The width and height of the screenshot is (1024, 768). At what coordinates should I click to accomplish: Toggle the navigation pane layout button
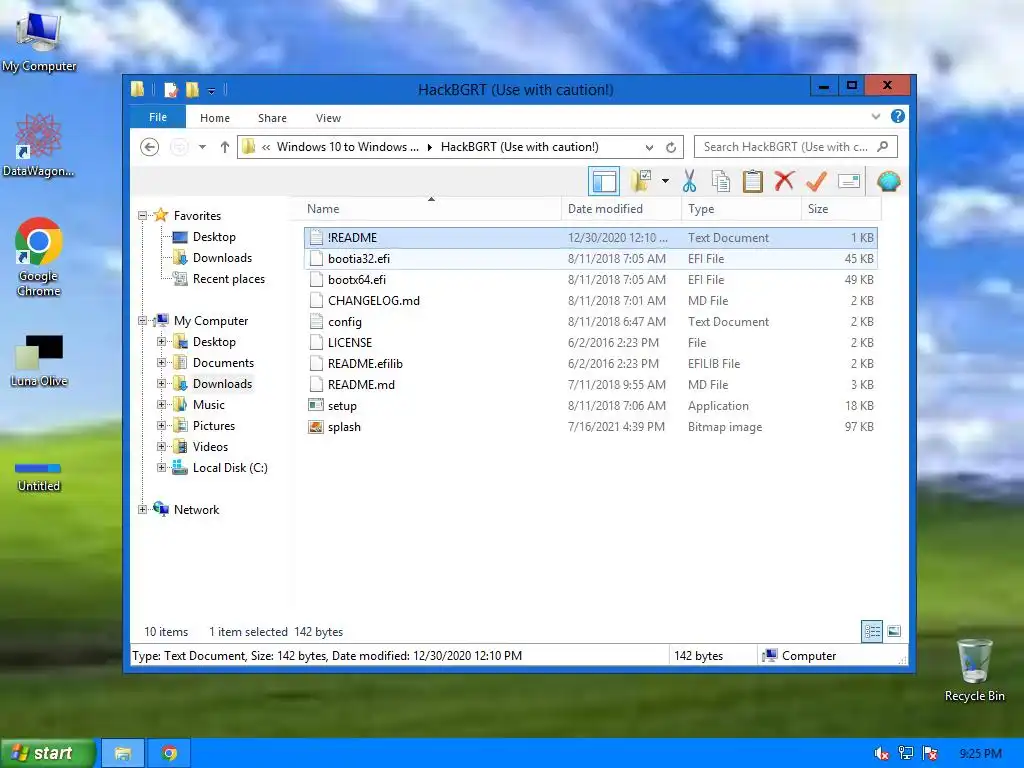coord(604,181)
